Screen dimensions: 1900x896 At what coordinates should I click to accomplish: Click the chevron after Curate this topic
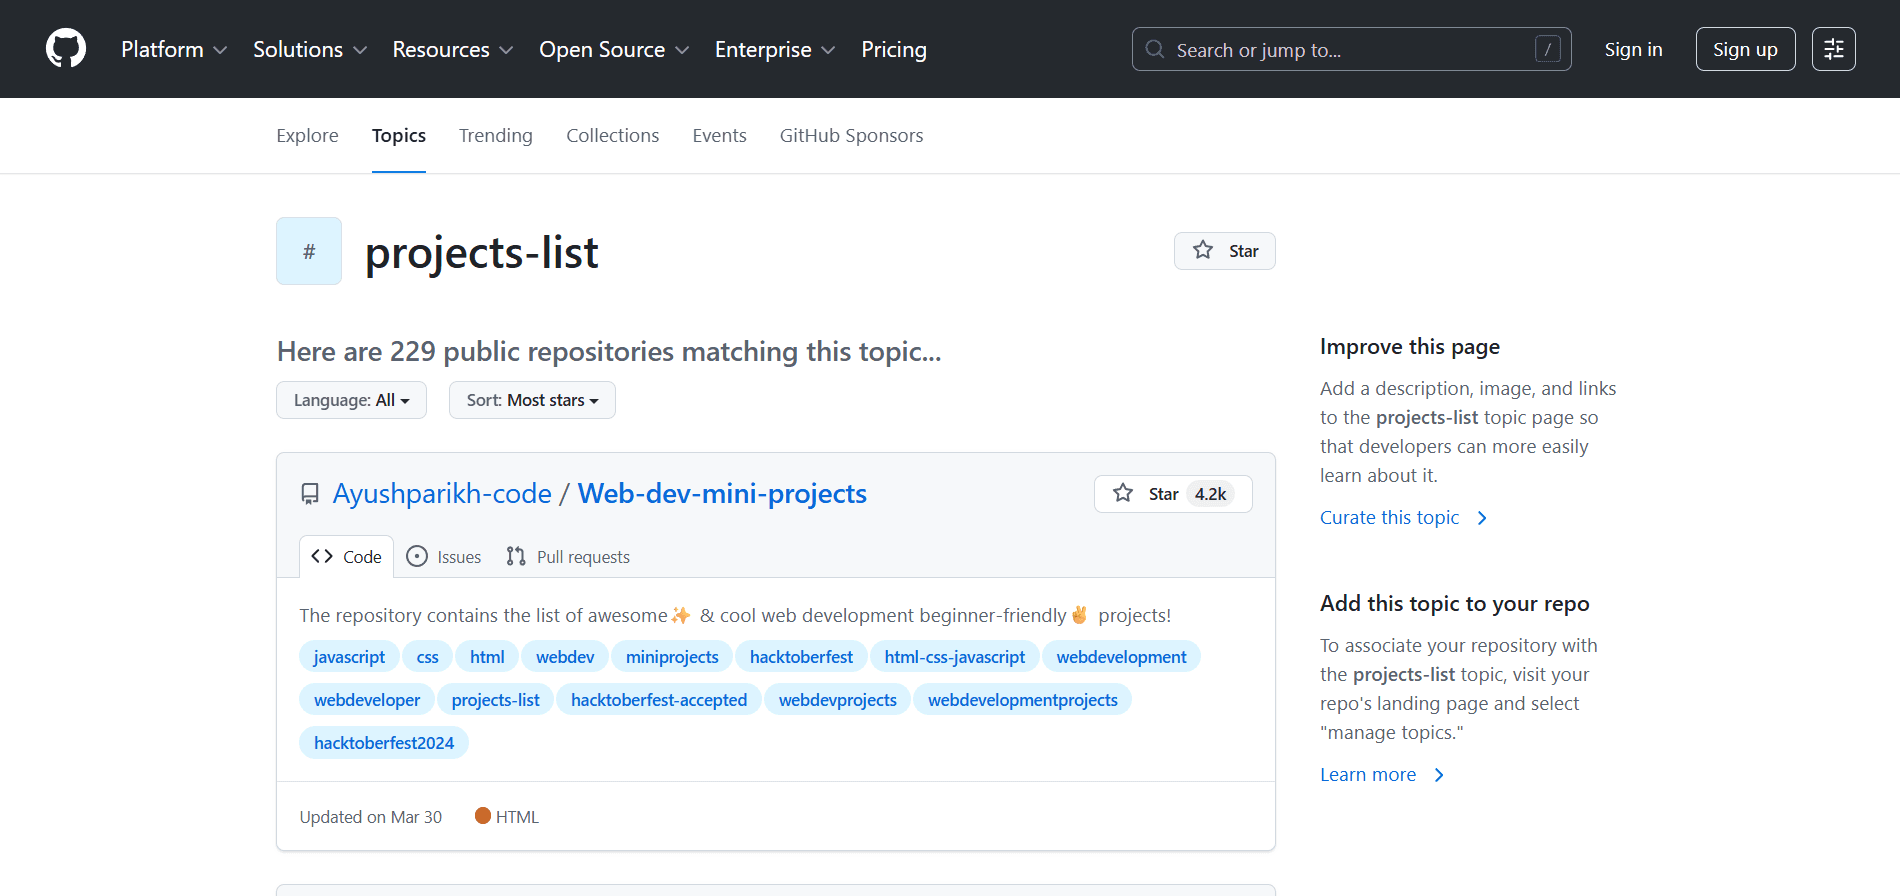1482,518
